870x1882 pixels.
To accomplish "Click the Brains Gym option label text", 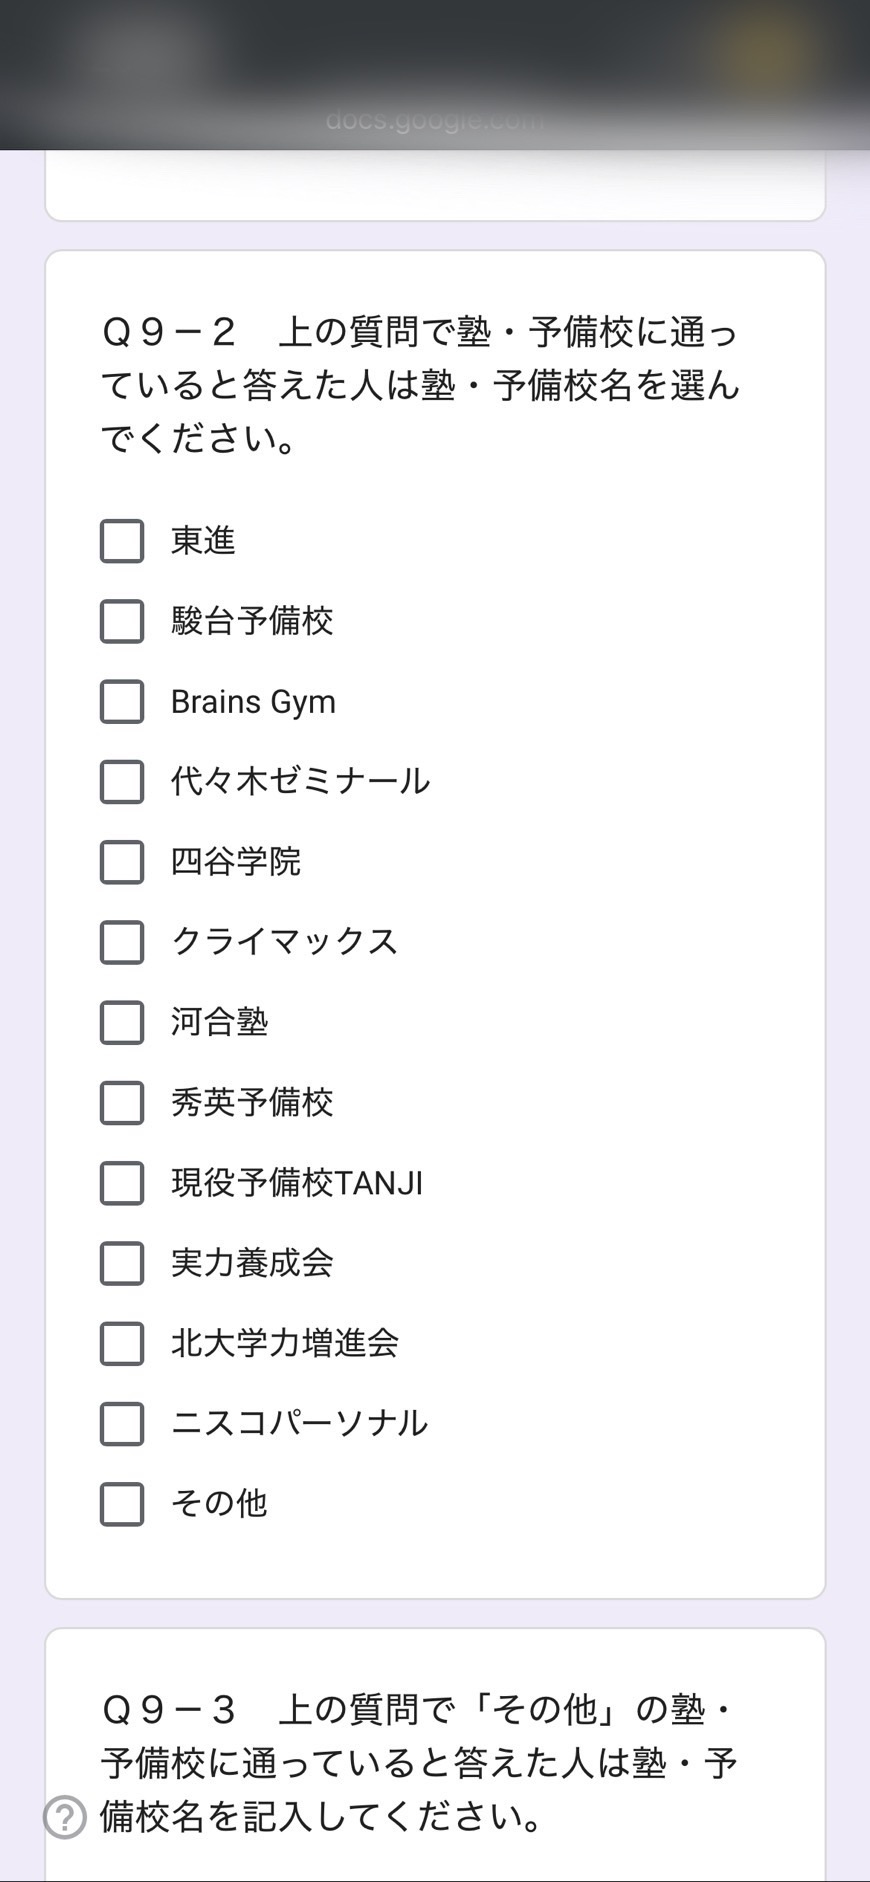I will (253, 702).
